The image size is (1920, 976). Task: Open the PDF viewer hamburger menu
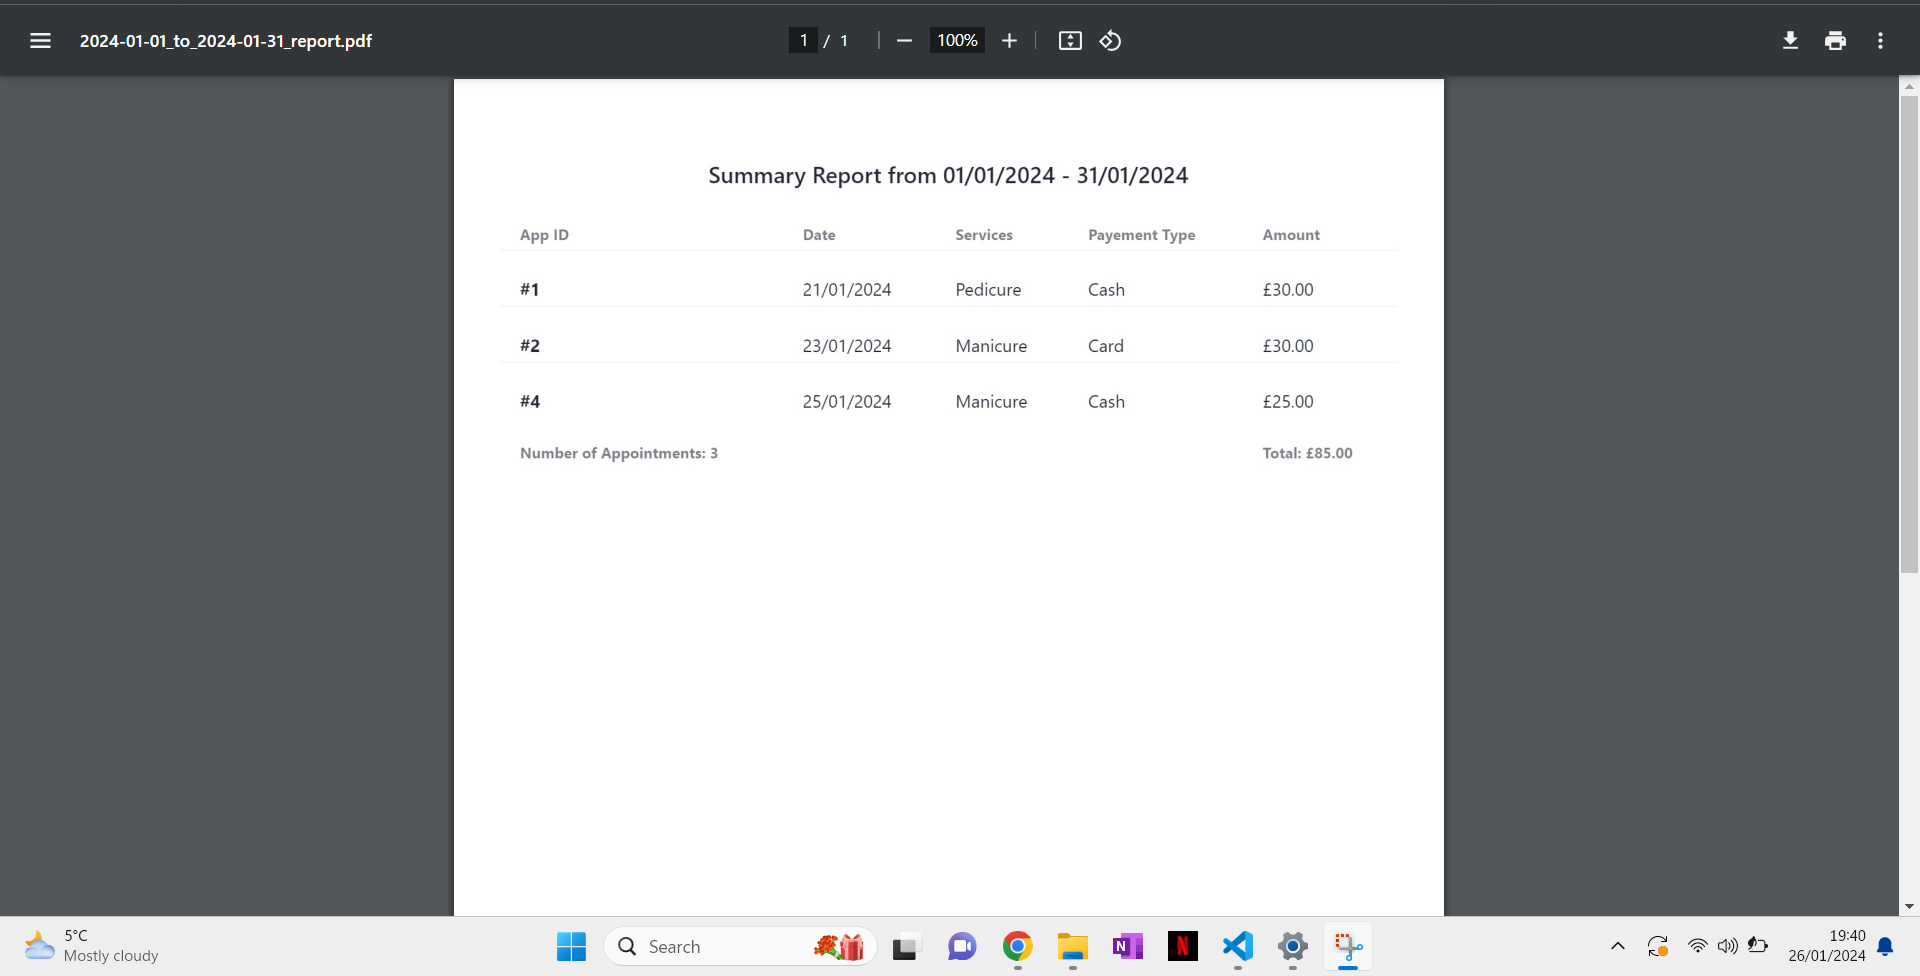tap(41, 40)
